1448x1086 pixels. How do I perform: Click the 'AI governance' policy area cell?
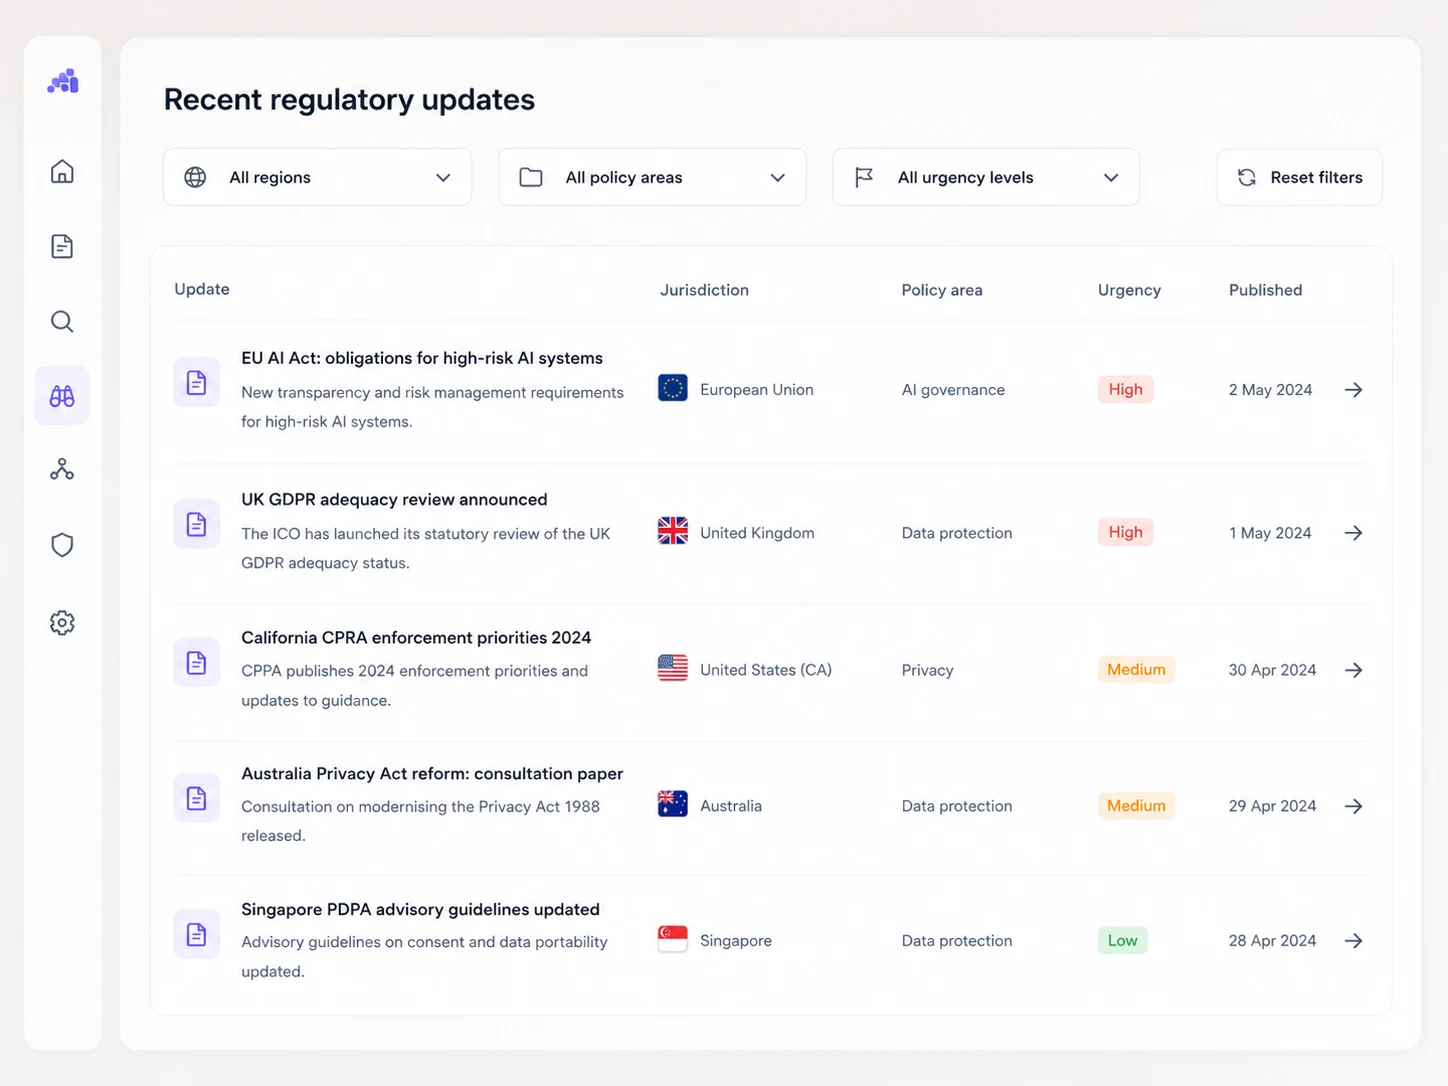click(x=953, y=390)
